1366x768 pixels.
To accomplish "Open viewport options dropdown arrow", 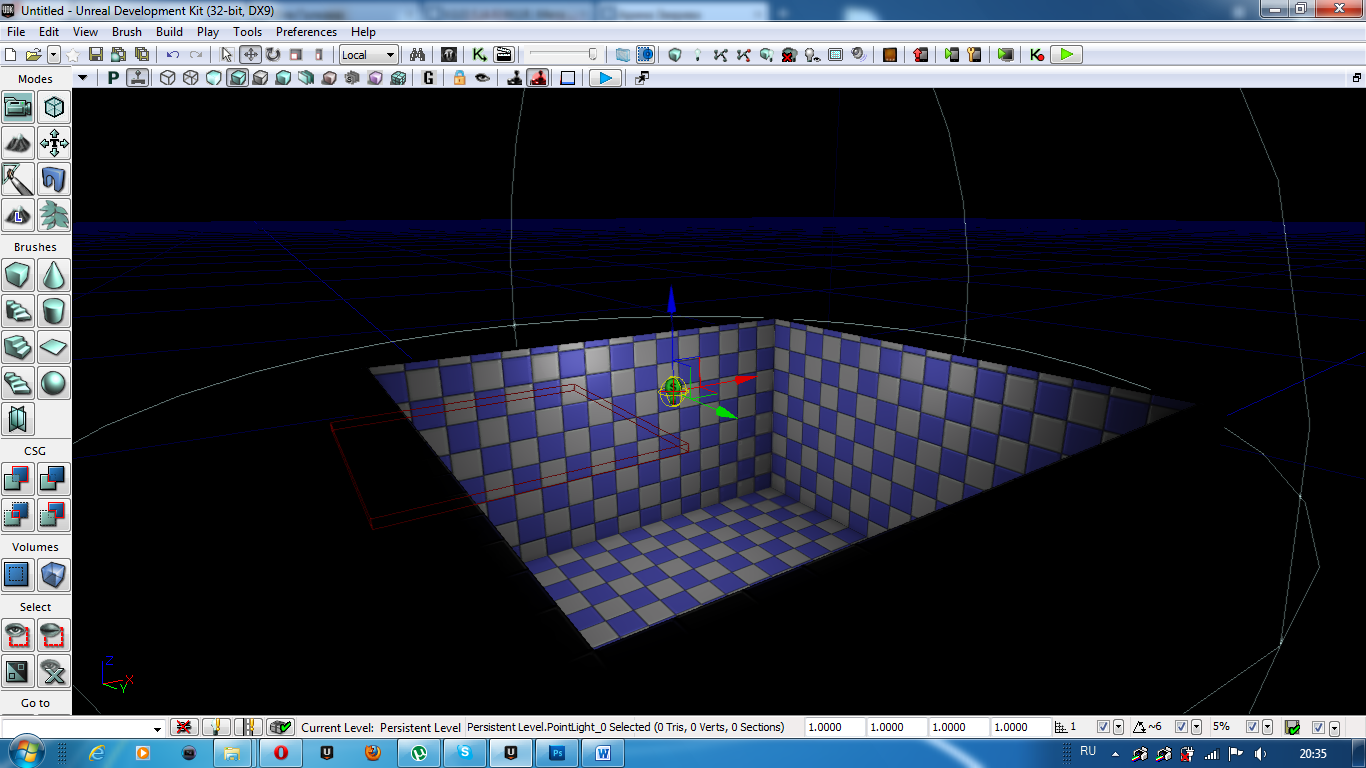I will click(83, 78).
